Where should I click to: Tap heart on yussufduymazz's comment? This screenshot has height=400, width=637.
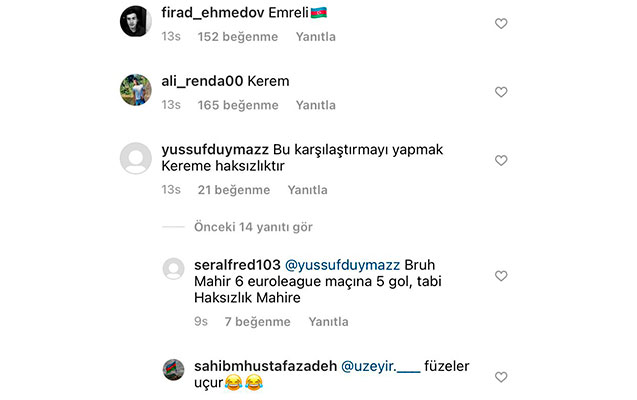pos(501,160)
